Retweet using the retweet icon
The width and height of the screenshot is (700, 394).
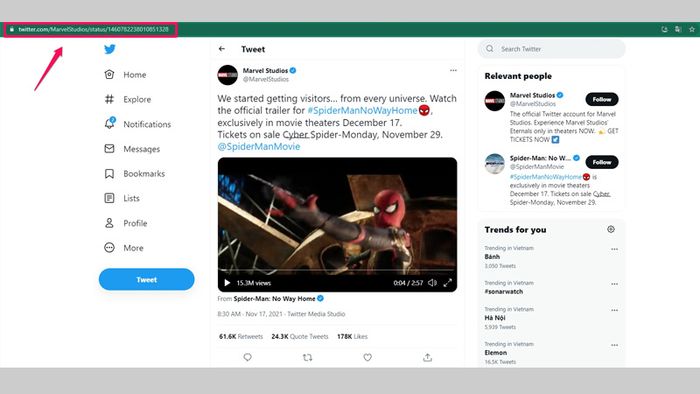pos(307,357)
